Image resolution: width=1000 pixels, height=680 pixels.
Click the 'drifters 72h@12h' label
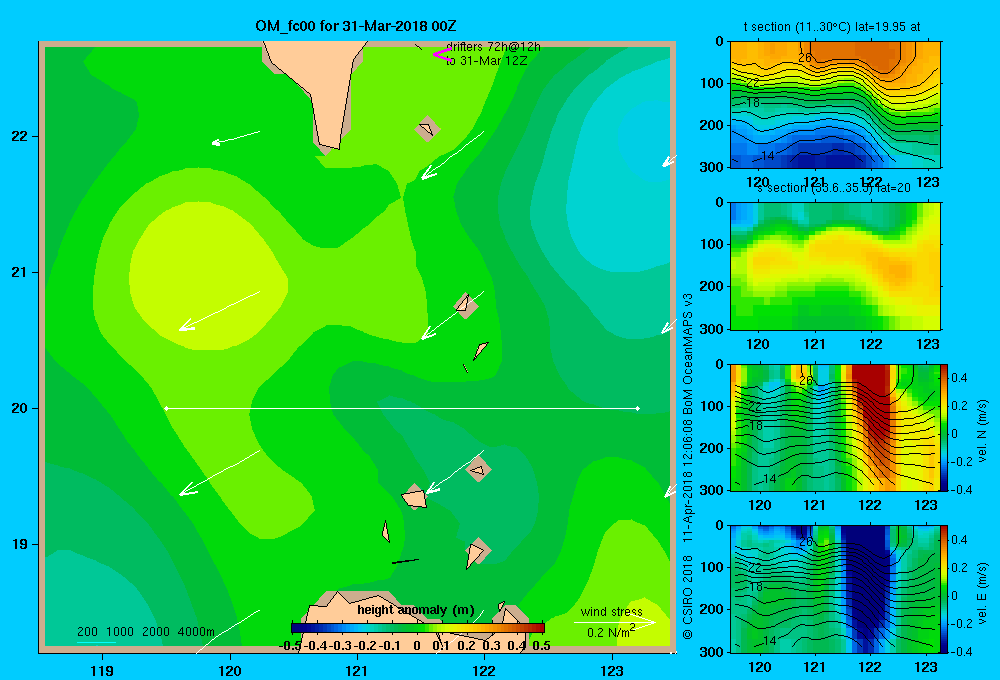point(493,47)
